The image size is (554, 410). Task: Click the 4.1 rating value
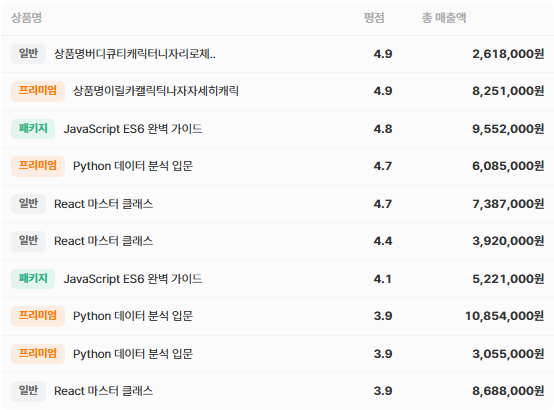click(x=383, y=279)
